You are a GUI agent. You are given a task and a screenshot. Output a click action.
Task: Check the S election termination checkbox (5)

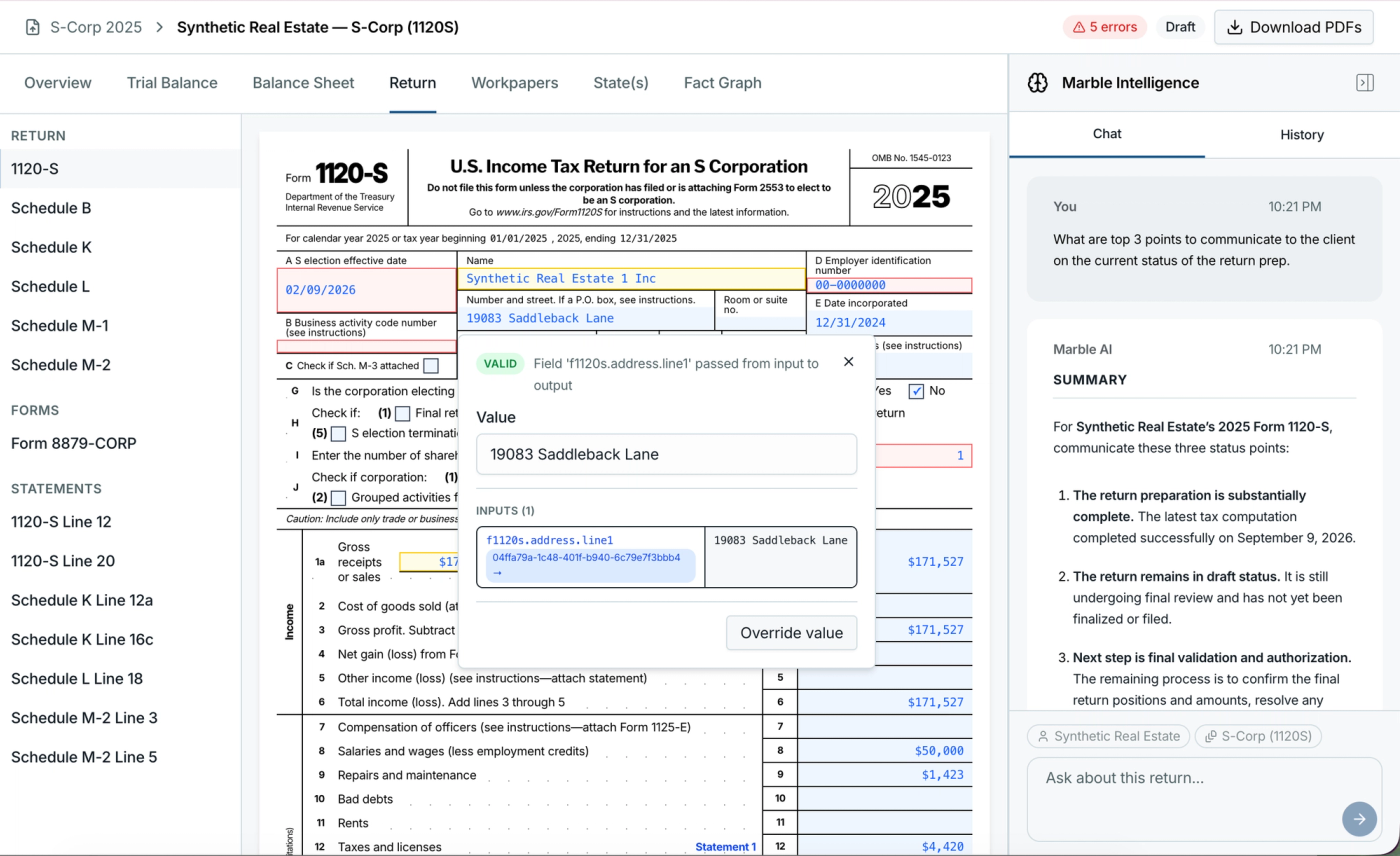click(x=339, y=434)
